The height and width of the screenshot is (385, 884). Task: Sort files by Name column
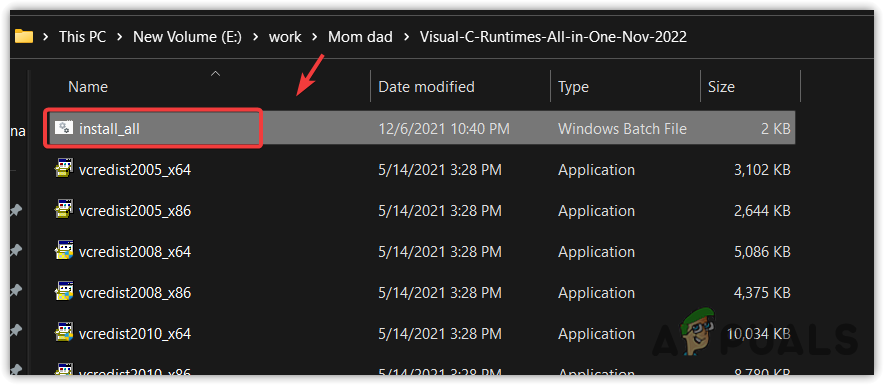[88, 87]
